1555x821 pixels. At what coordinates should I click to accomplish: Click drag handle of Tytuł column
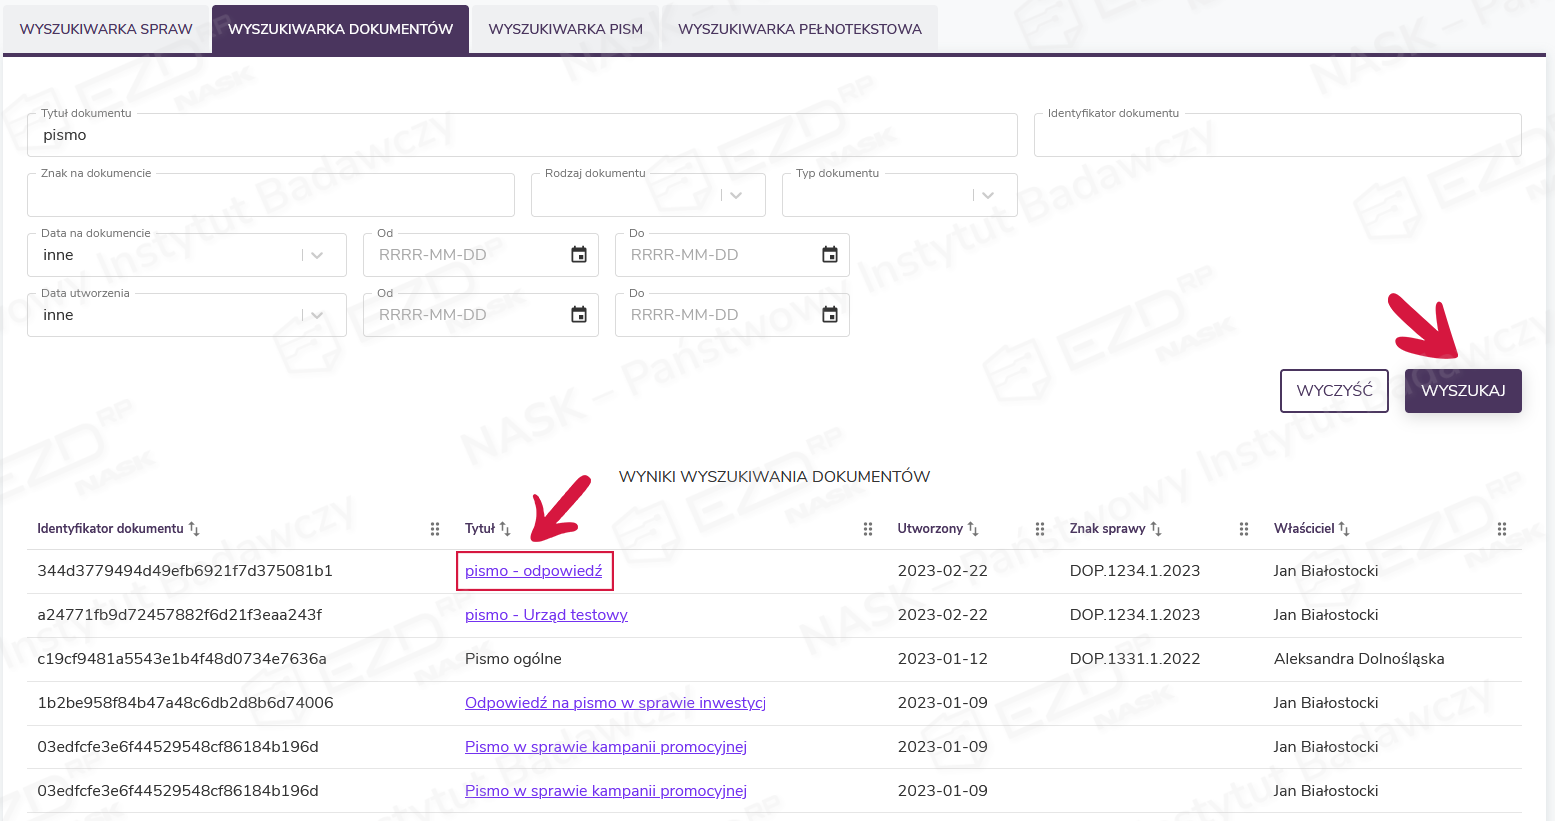868,529
